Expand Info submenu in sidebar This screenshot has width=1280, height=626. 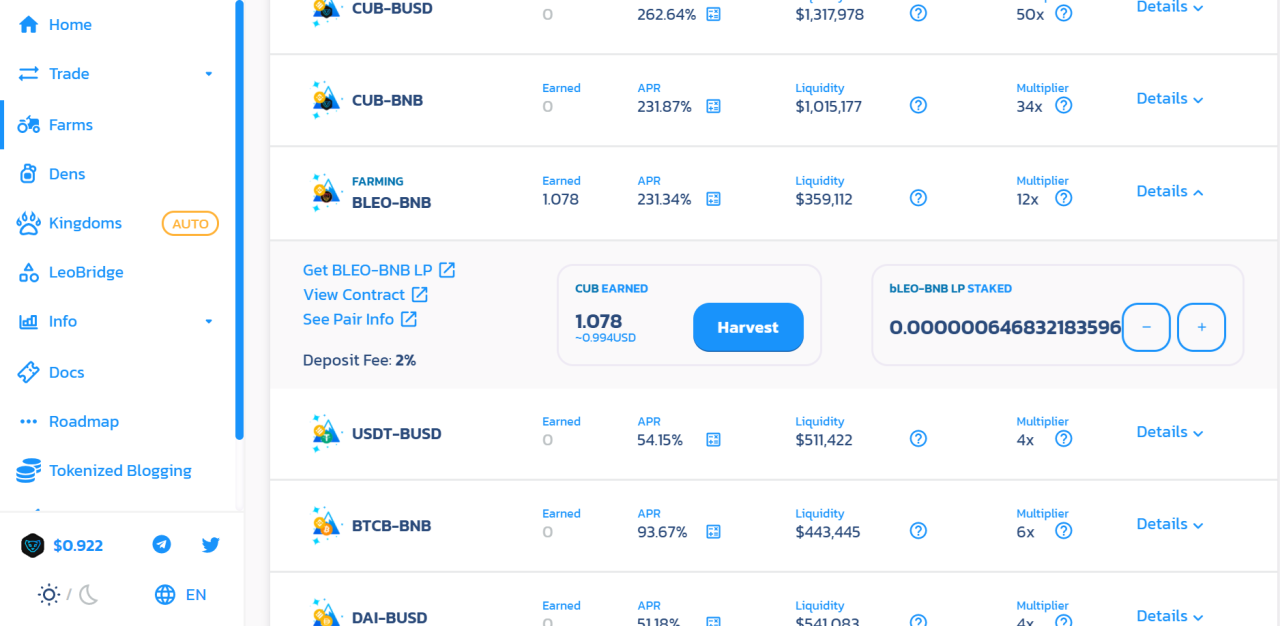point(208,321)
